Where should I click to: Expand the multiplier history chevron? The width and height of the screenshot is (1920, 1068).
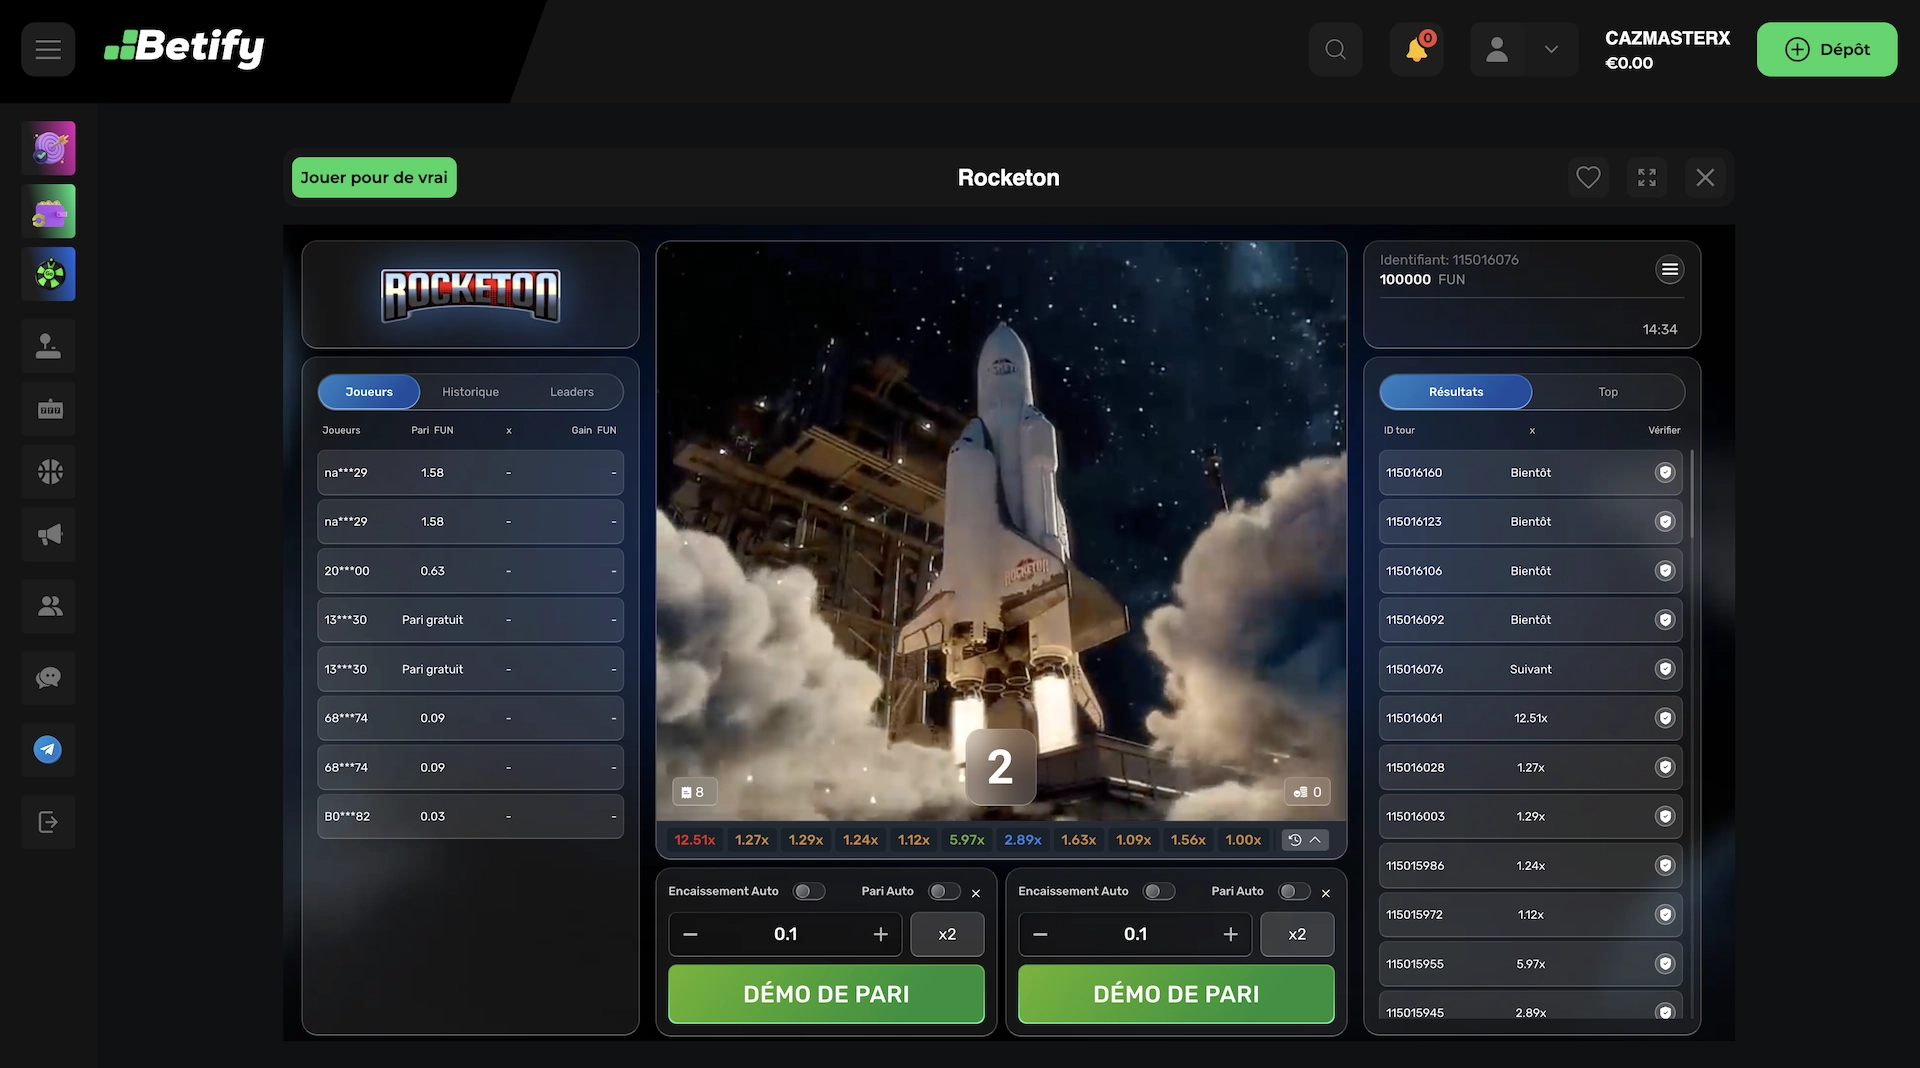pyautogui.click(x=1317, y=840)
